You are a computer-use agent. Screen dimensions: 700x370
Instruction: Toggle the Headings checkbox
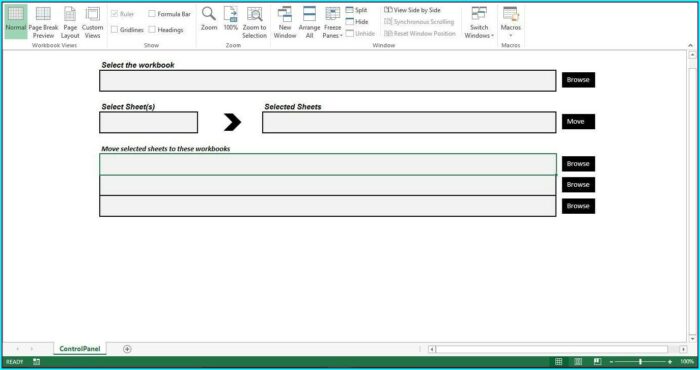coord(152,29)
